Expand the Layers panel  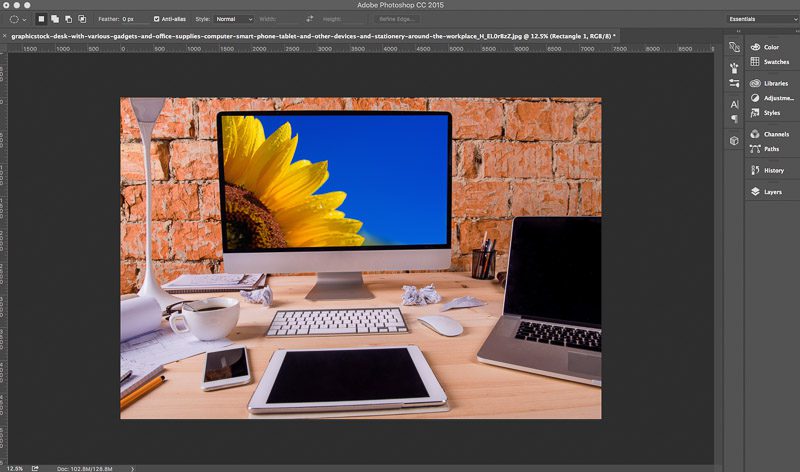point(772,191)
